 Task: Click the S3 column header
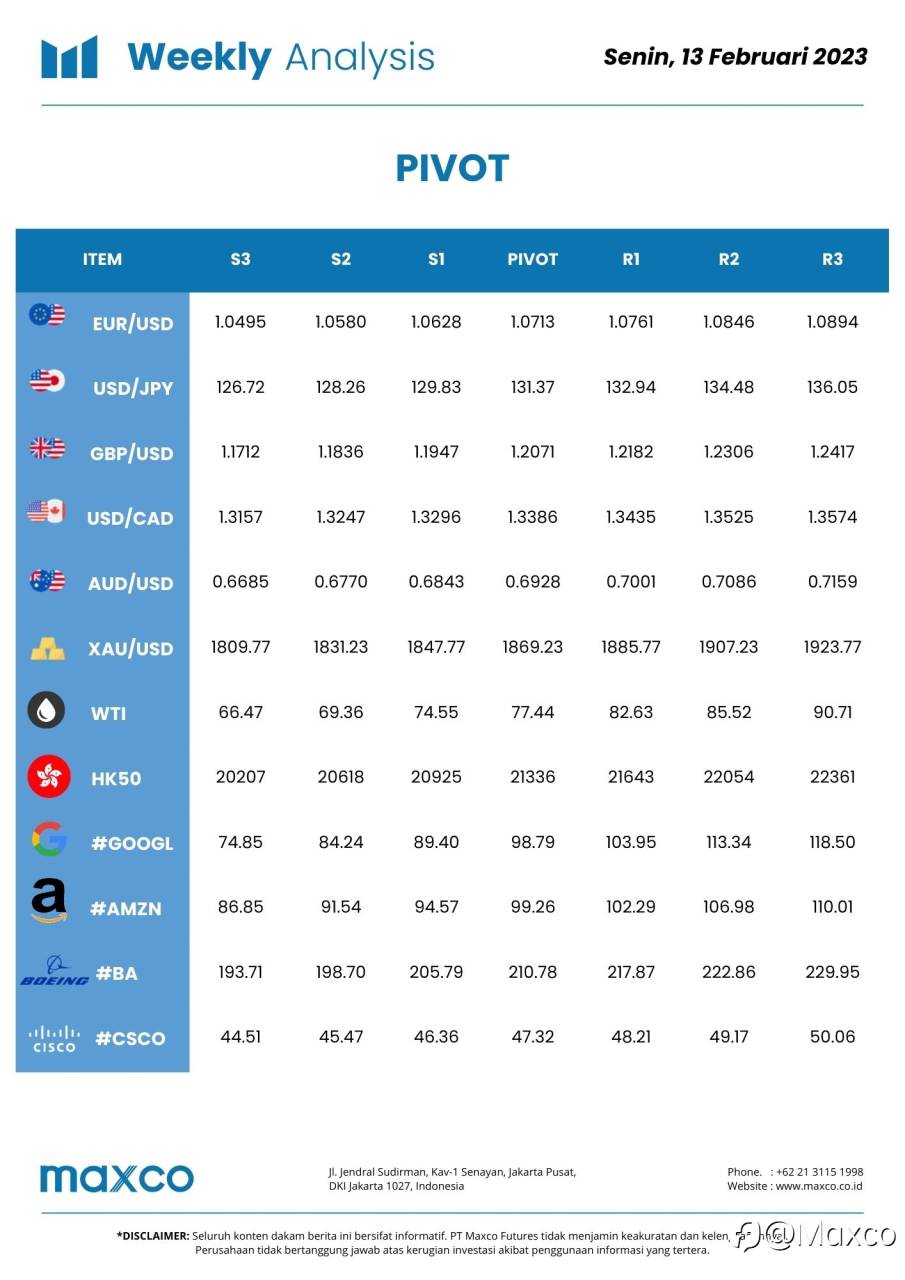240,259
